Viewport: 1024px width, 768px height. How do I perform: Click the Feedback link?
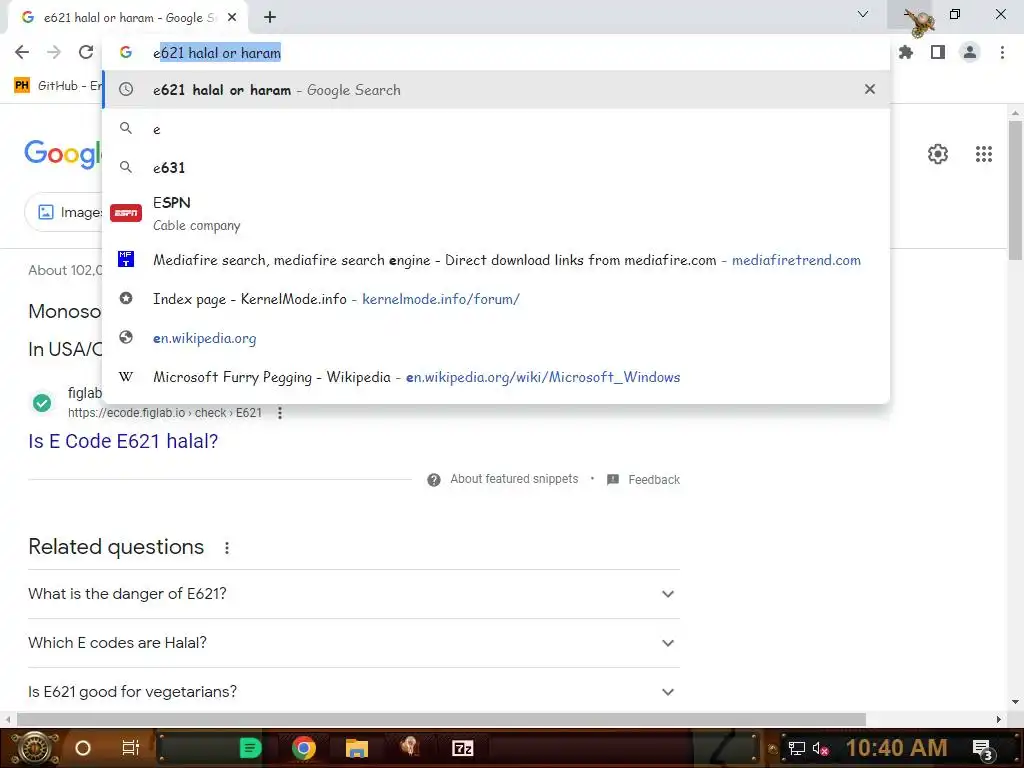pyautogui.click(x=654, y=480)
